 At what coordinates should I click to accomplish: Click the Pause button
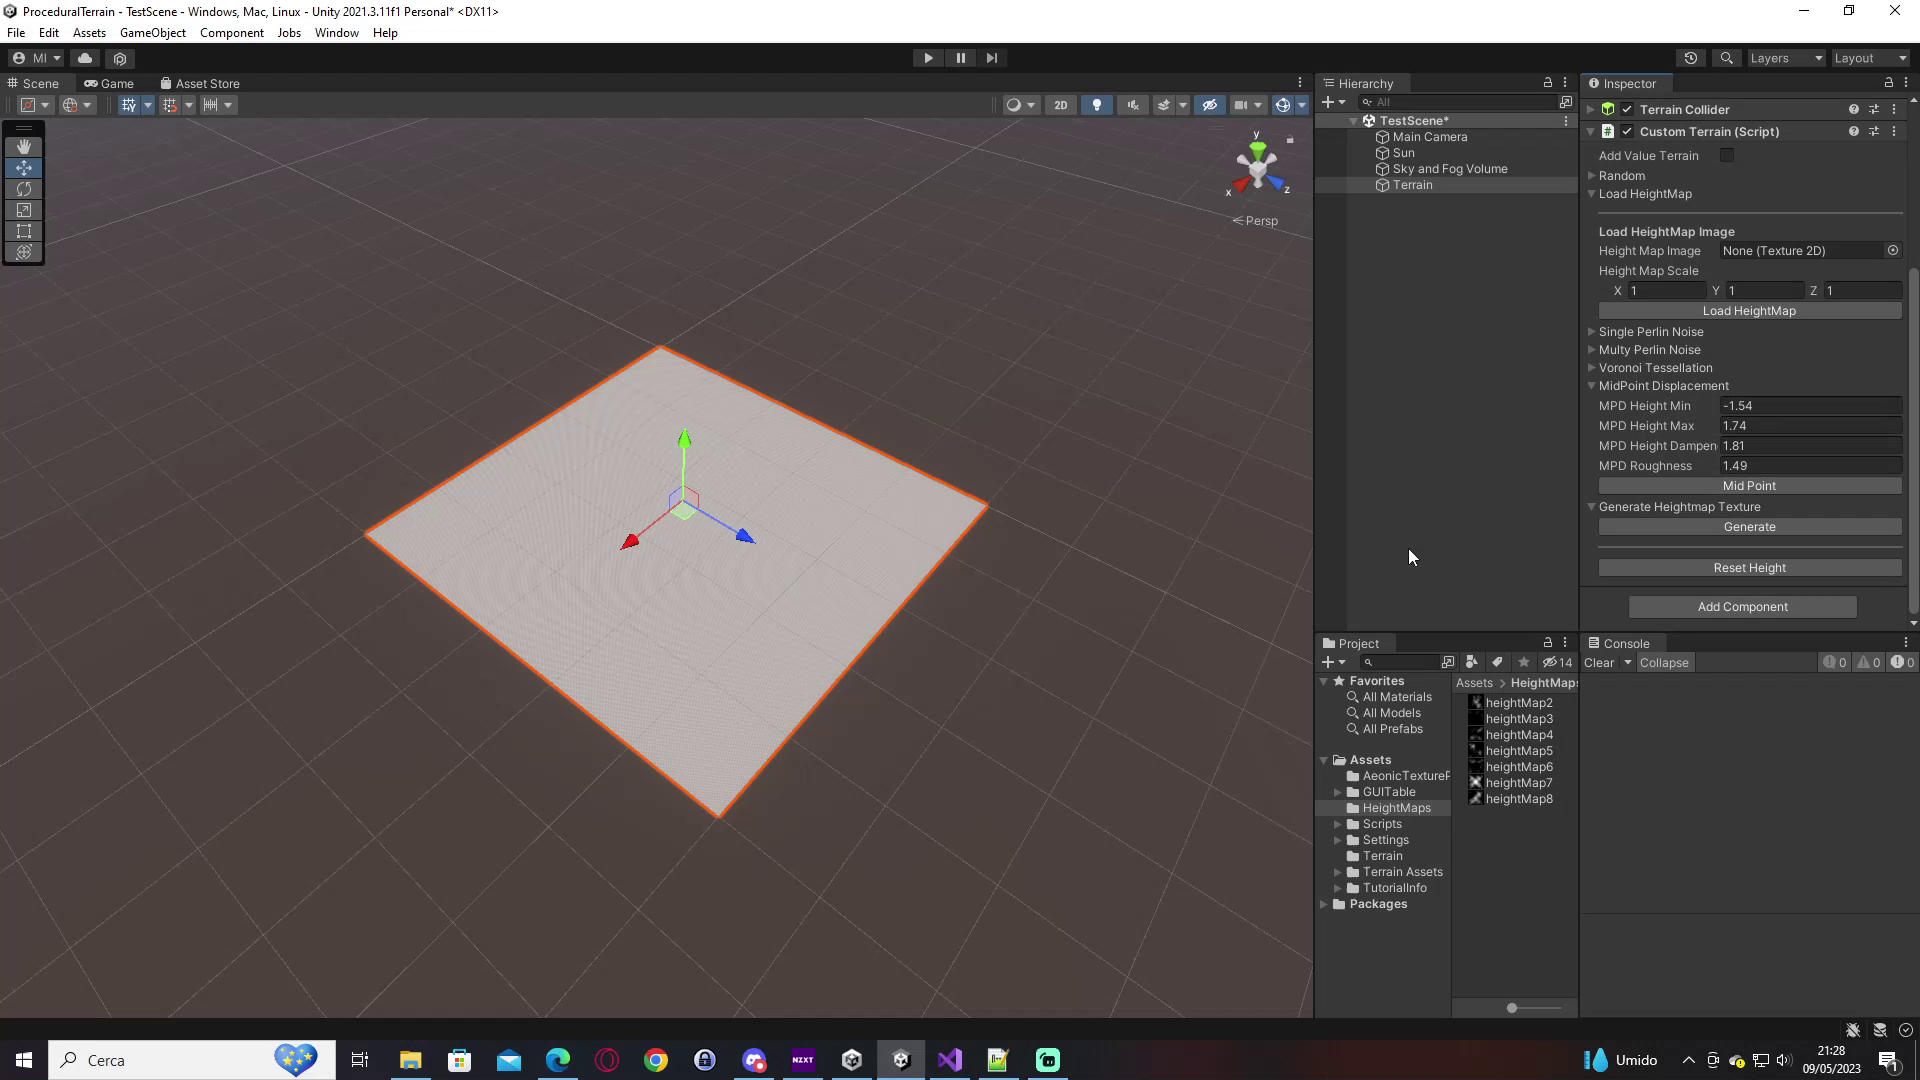pyautogui.click(x=960, y=58)
